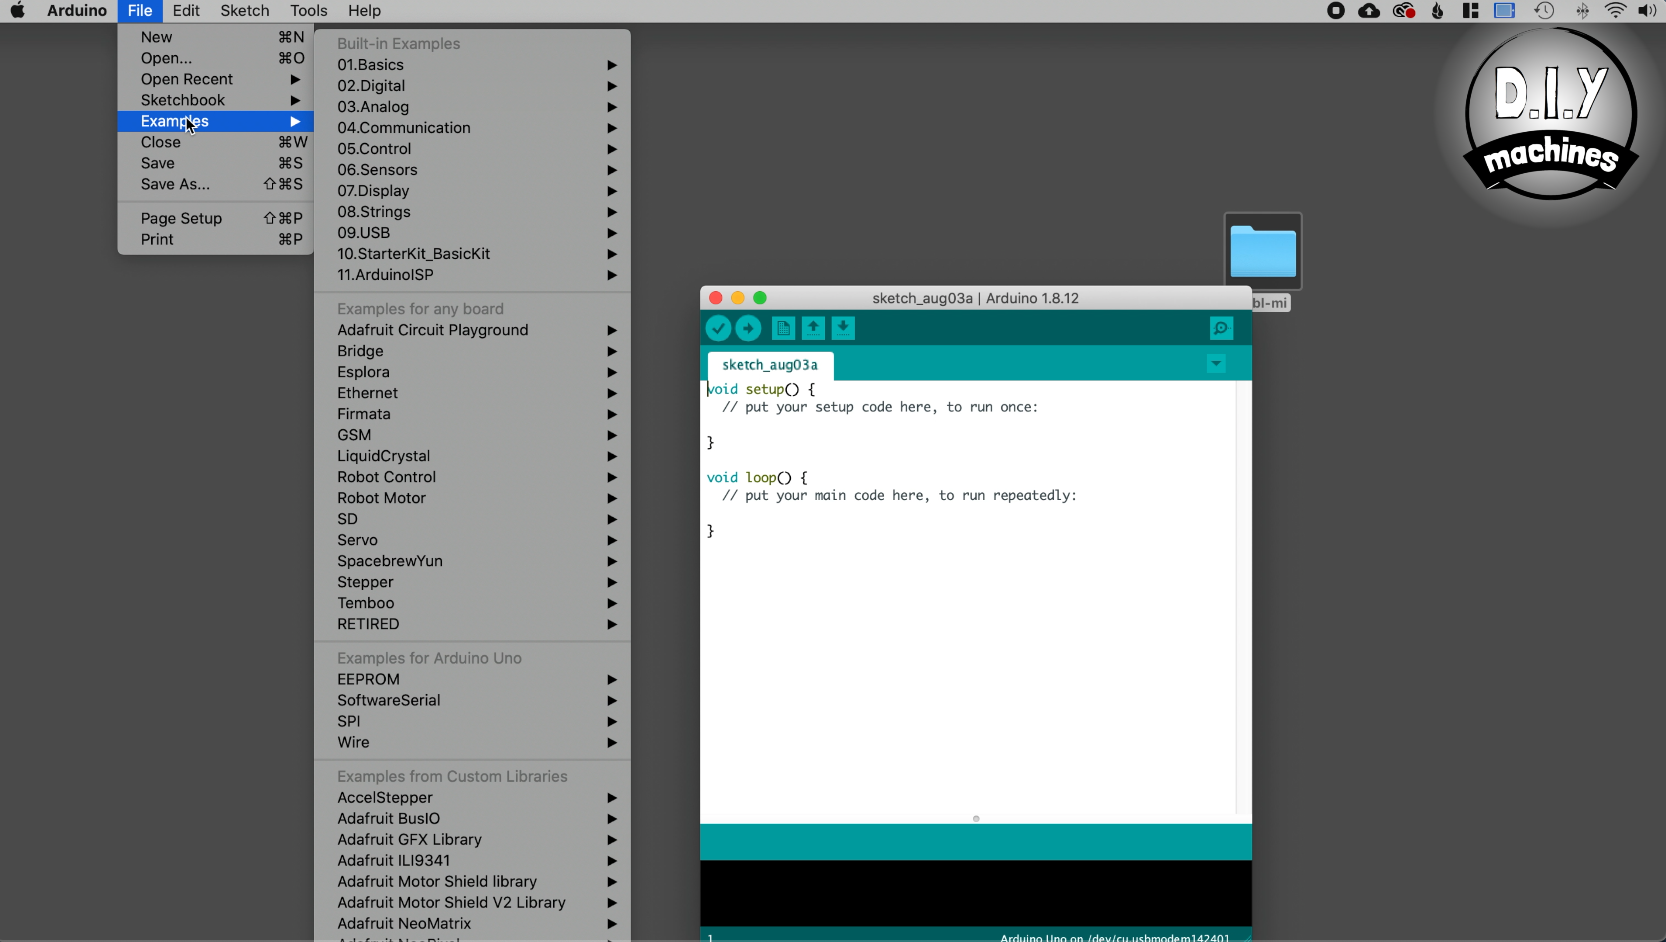
Task: Expand the Firmata examples
Action: tap(473, 414)
